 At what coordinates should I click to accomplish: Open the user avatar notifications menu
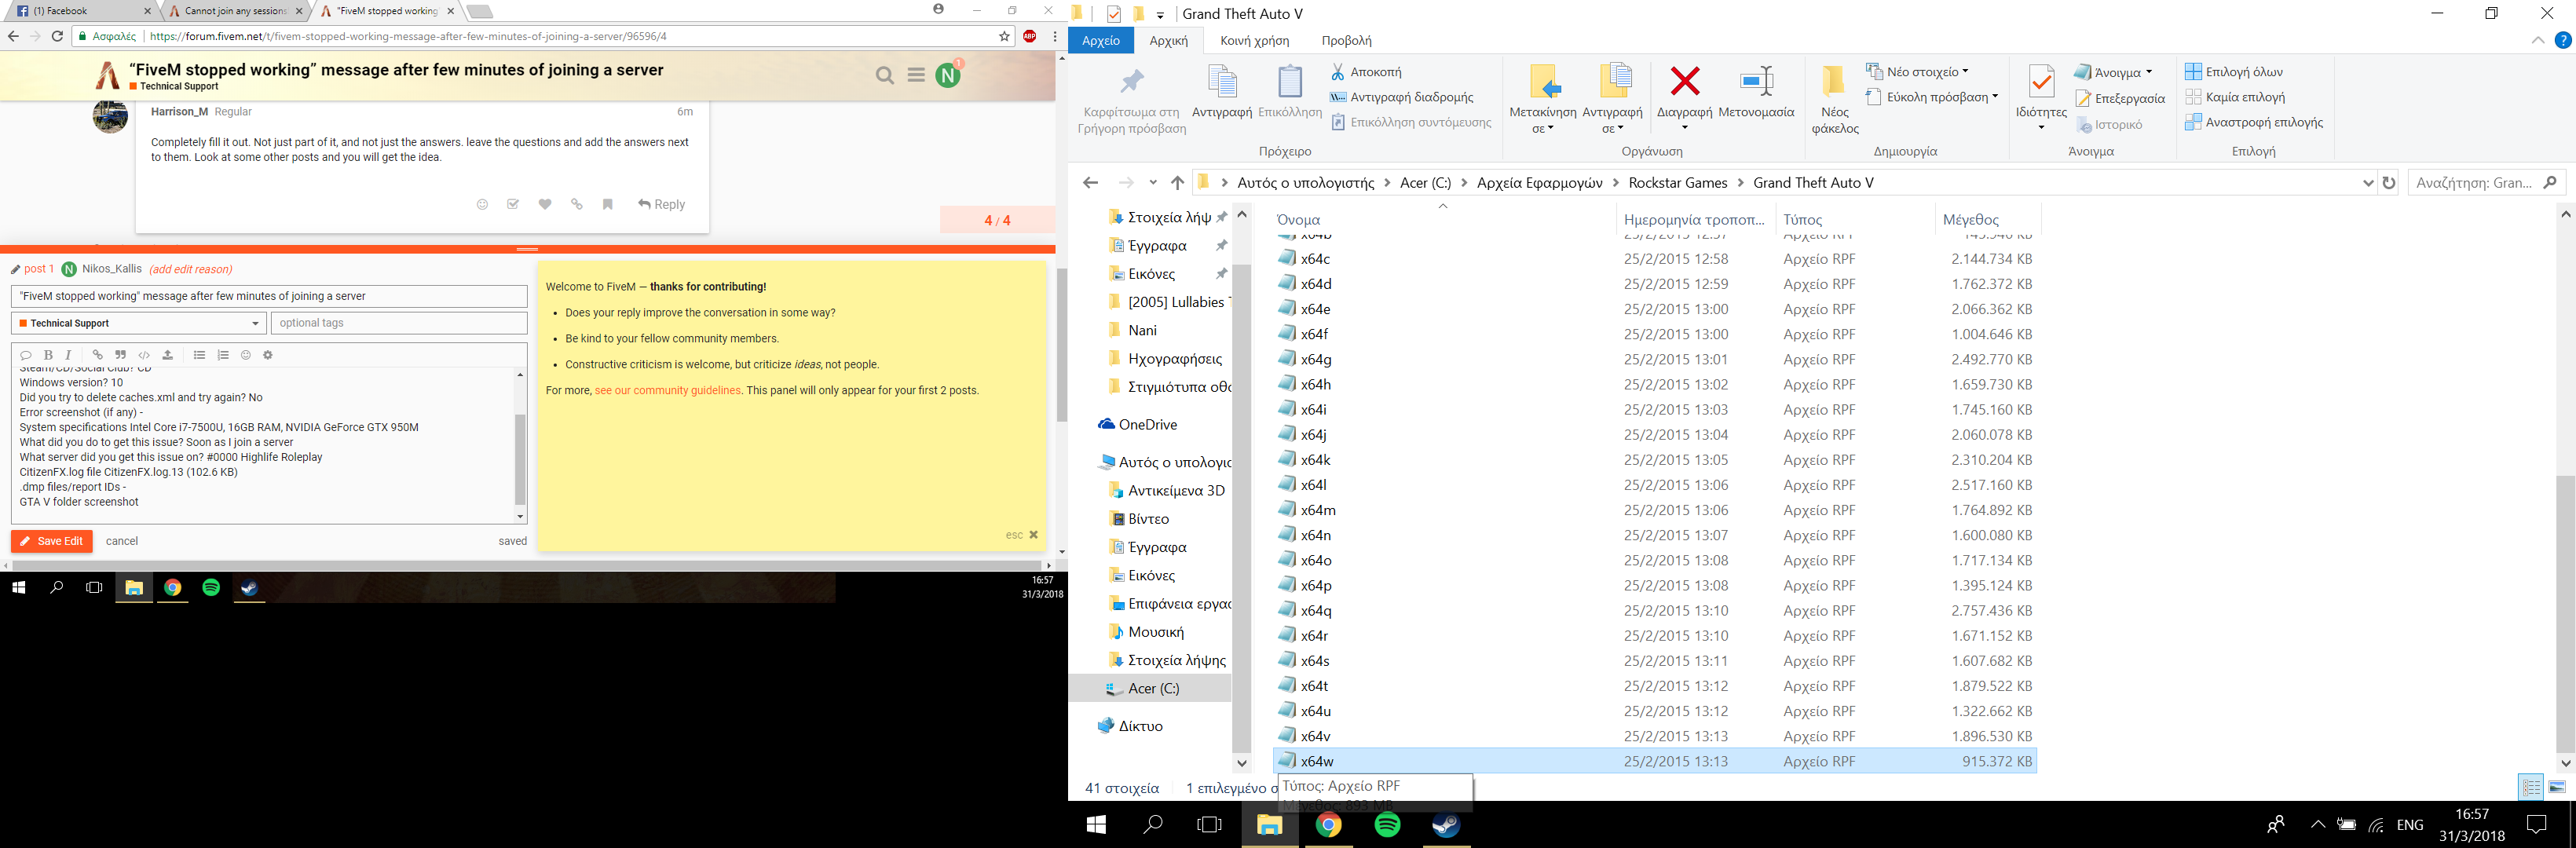[x=948, y=75]
